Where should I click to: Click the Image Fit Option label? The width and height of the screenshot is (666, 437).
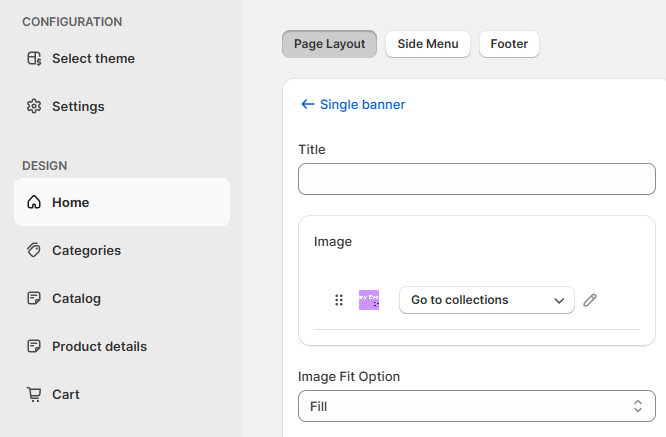[349, 377]
